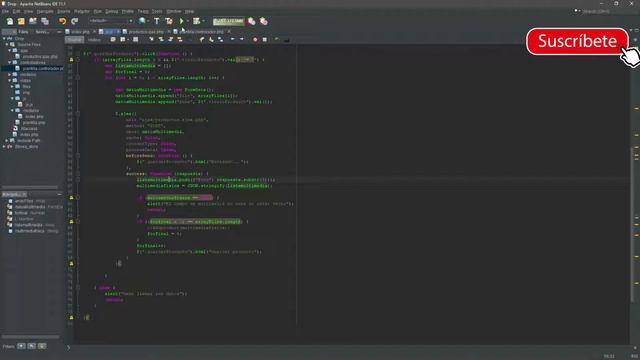
Task: Collapse the controladores folder node
Action: pos(10,62)
